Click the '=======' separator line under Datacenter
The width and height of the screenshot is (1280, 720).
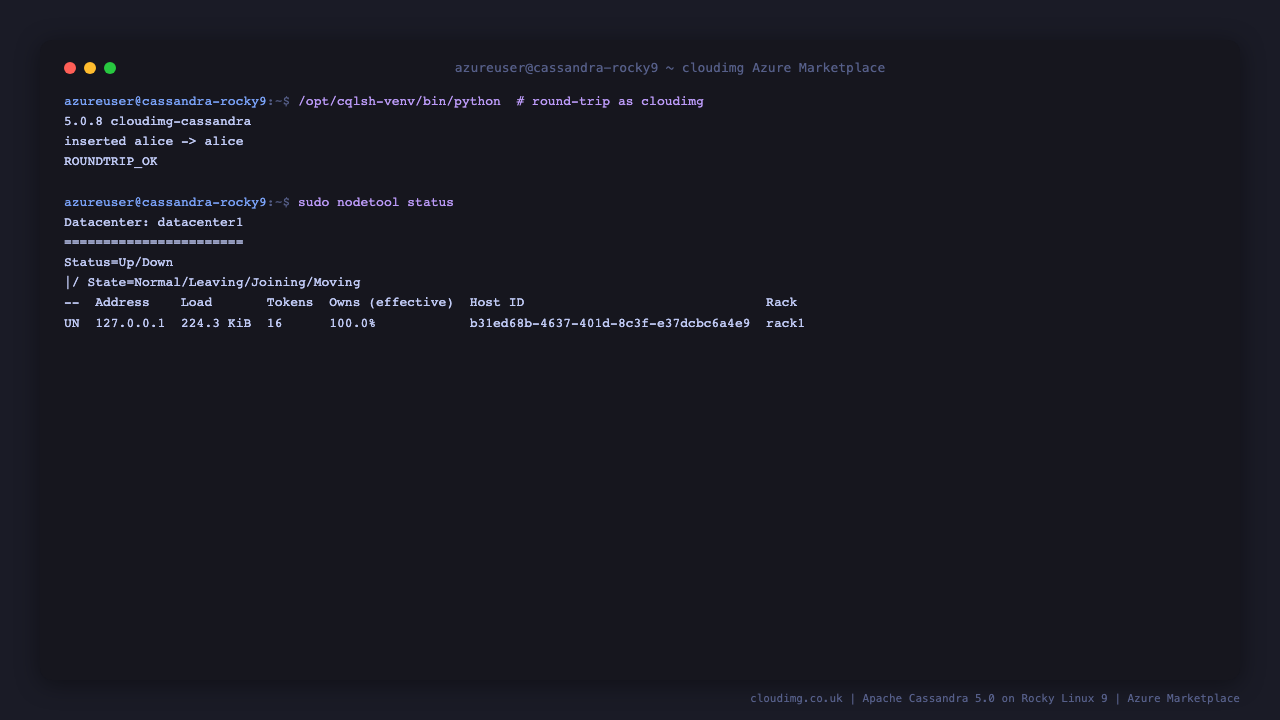coord(154,242)
